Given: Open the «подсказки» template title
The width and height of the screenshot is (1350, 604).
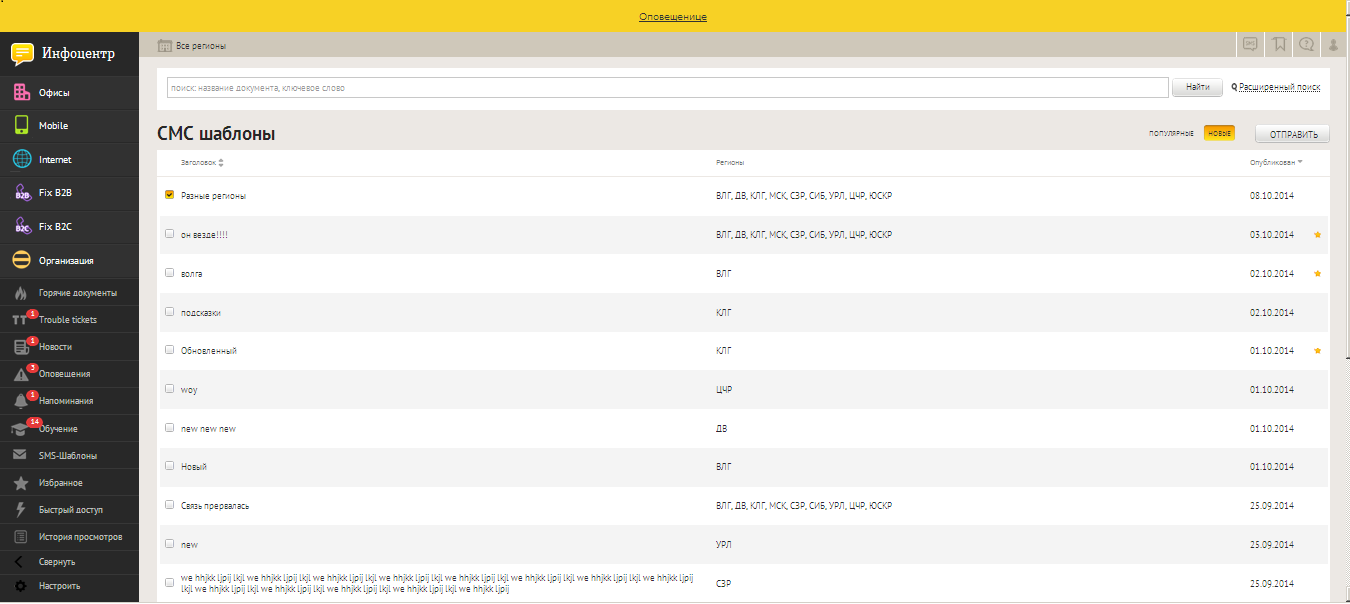Looking at the screenshot, I should [x=201, y=312].
